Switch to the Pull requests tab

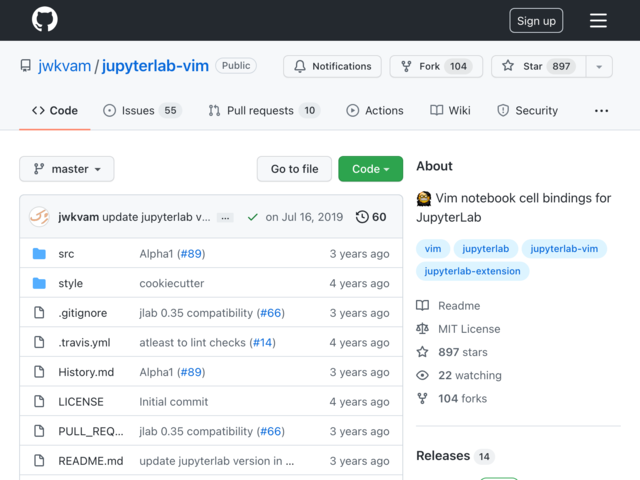264,111
